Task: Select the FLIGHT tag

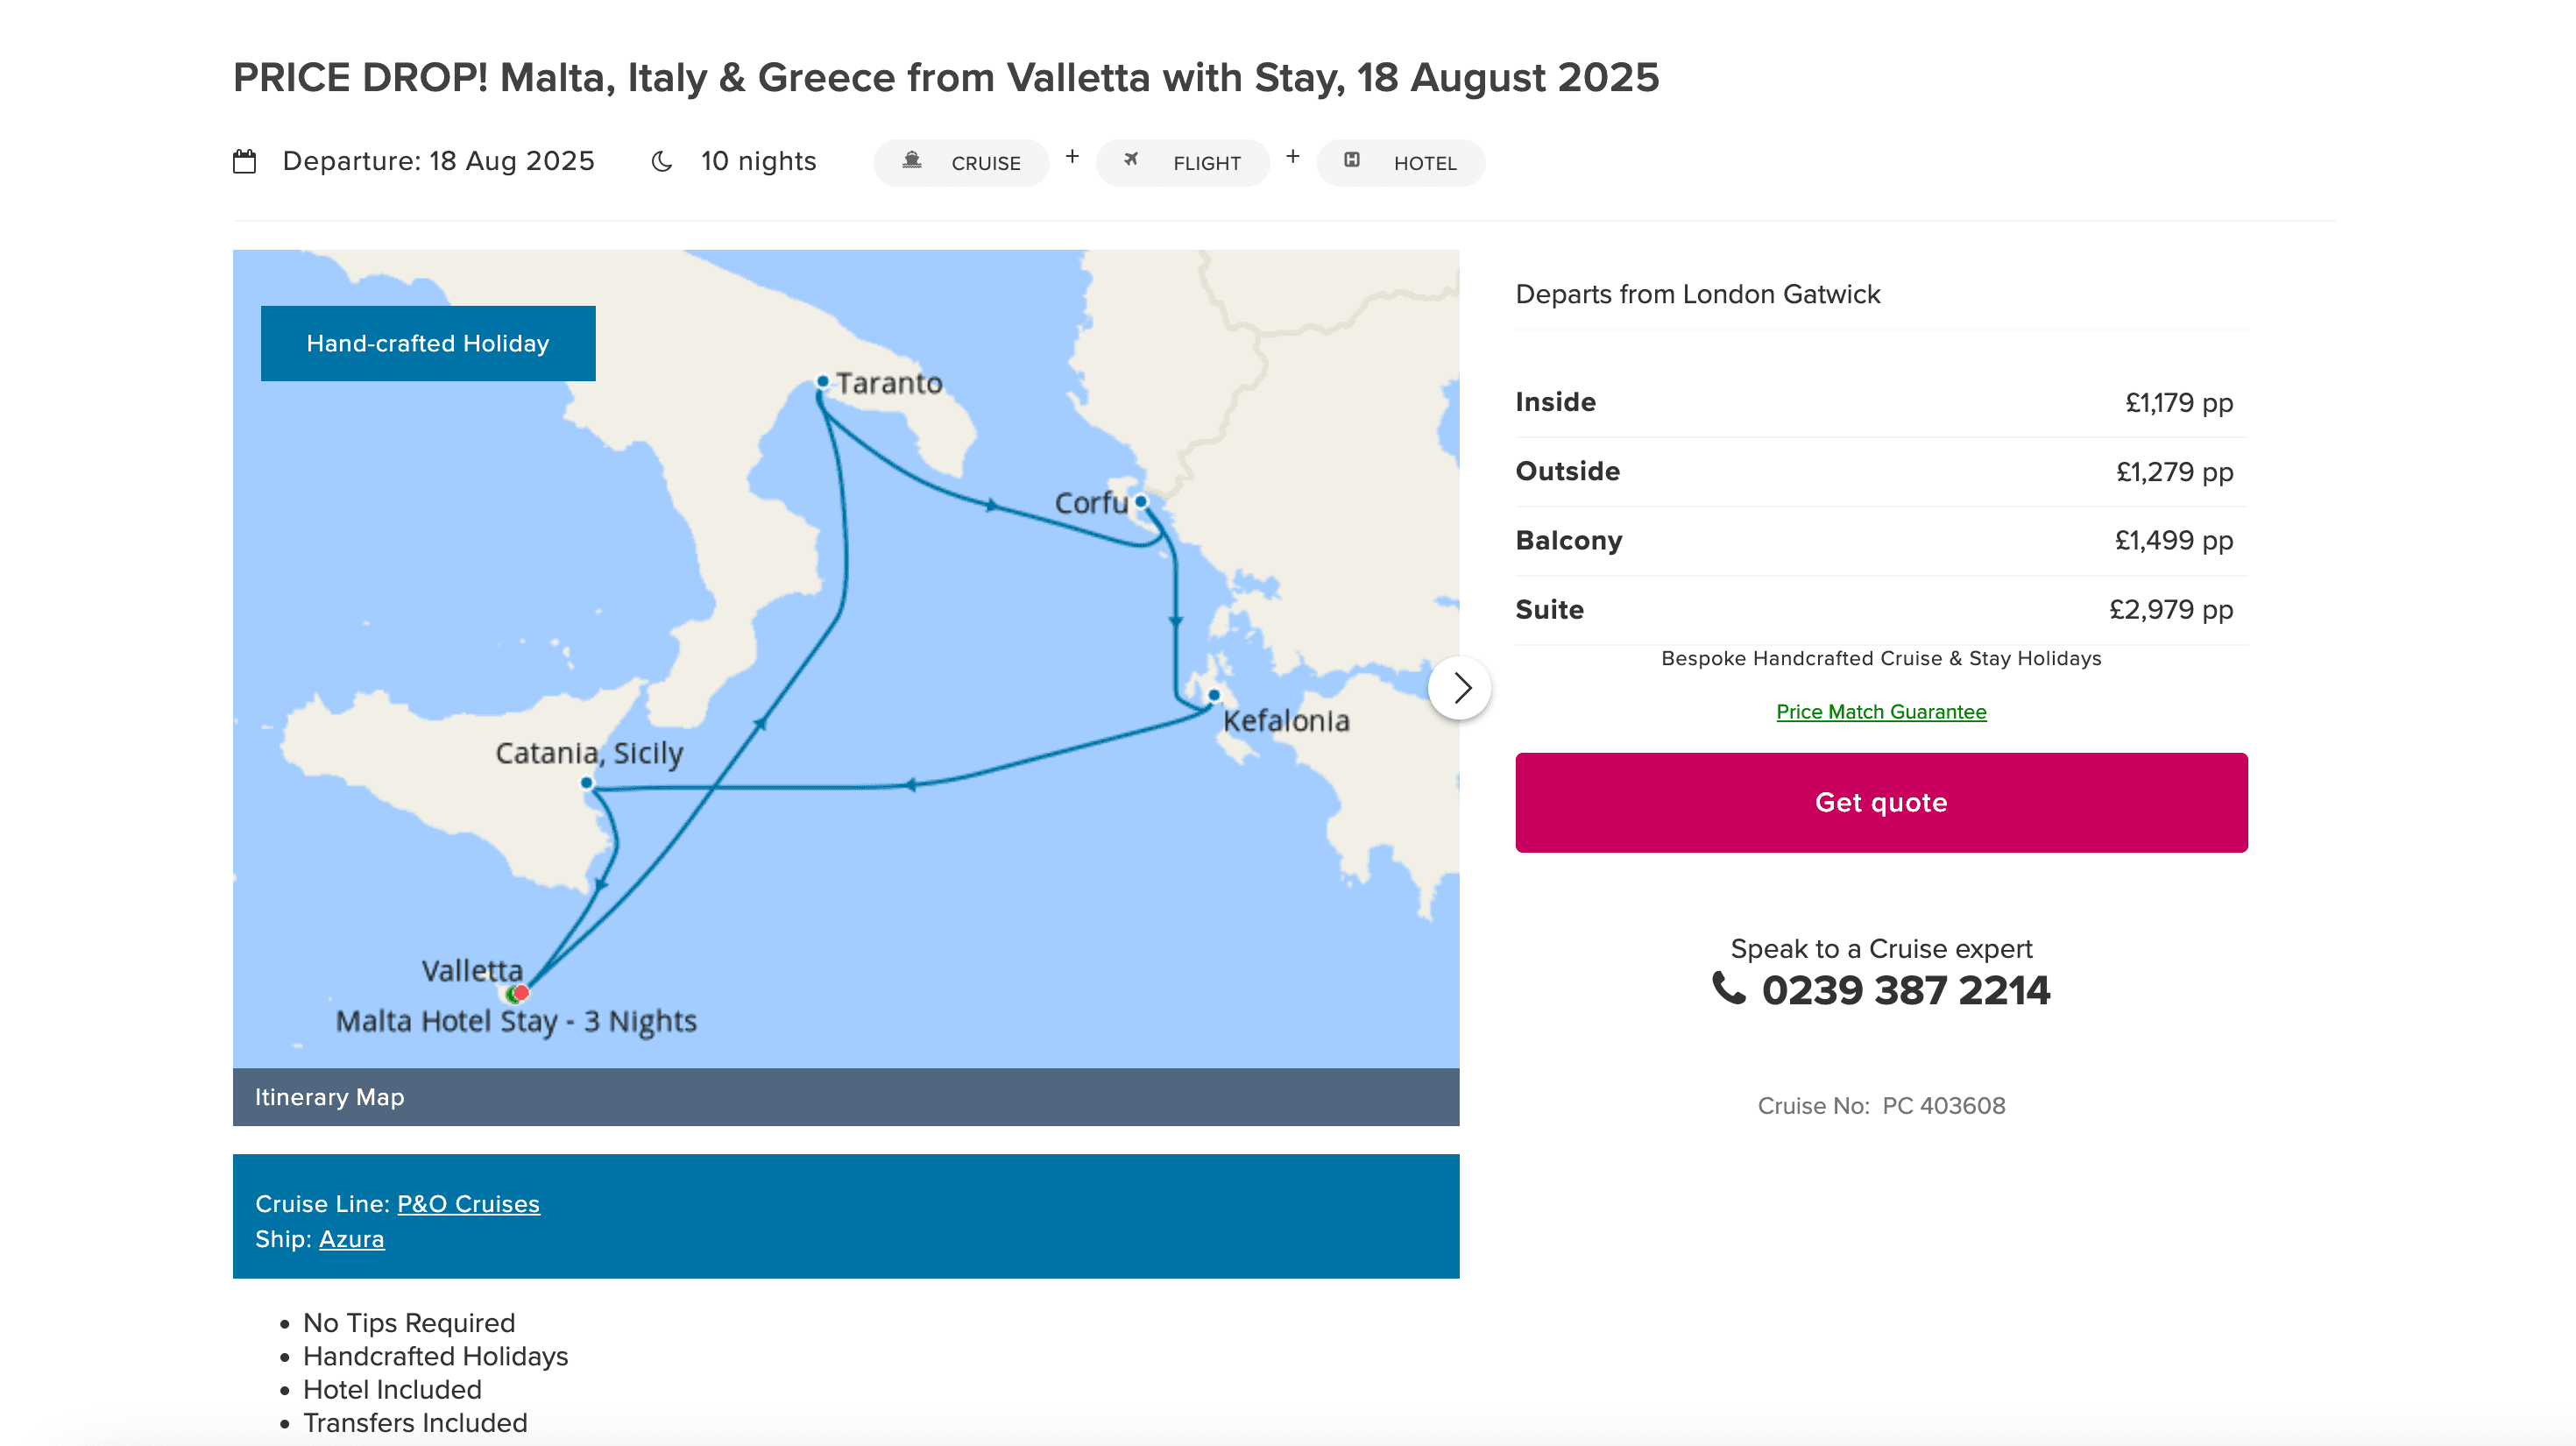Action: pyautogui.click(x=1183, y=163)
